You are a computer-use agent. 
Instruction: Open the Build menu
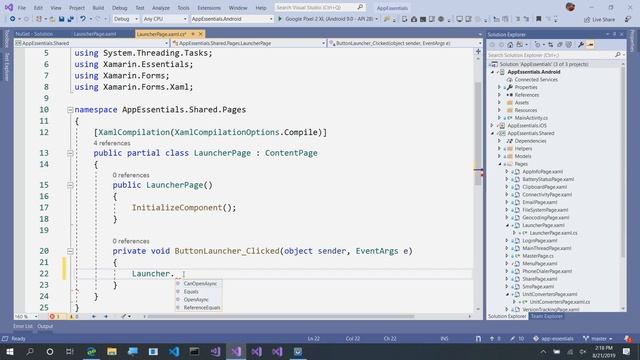coord(98,8)
